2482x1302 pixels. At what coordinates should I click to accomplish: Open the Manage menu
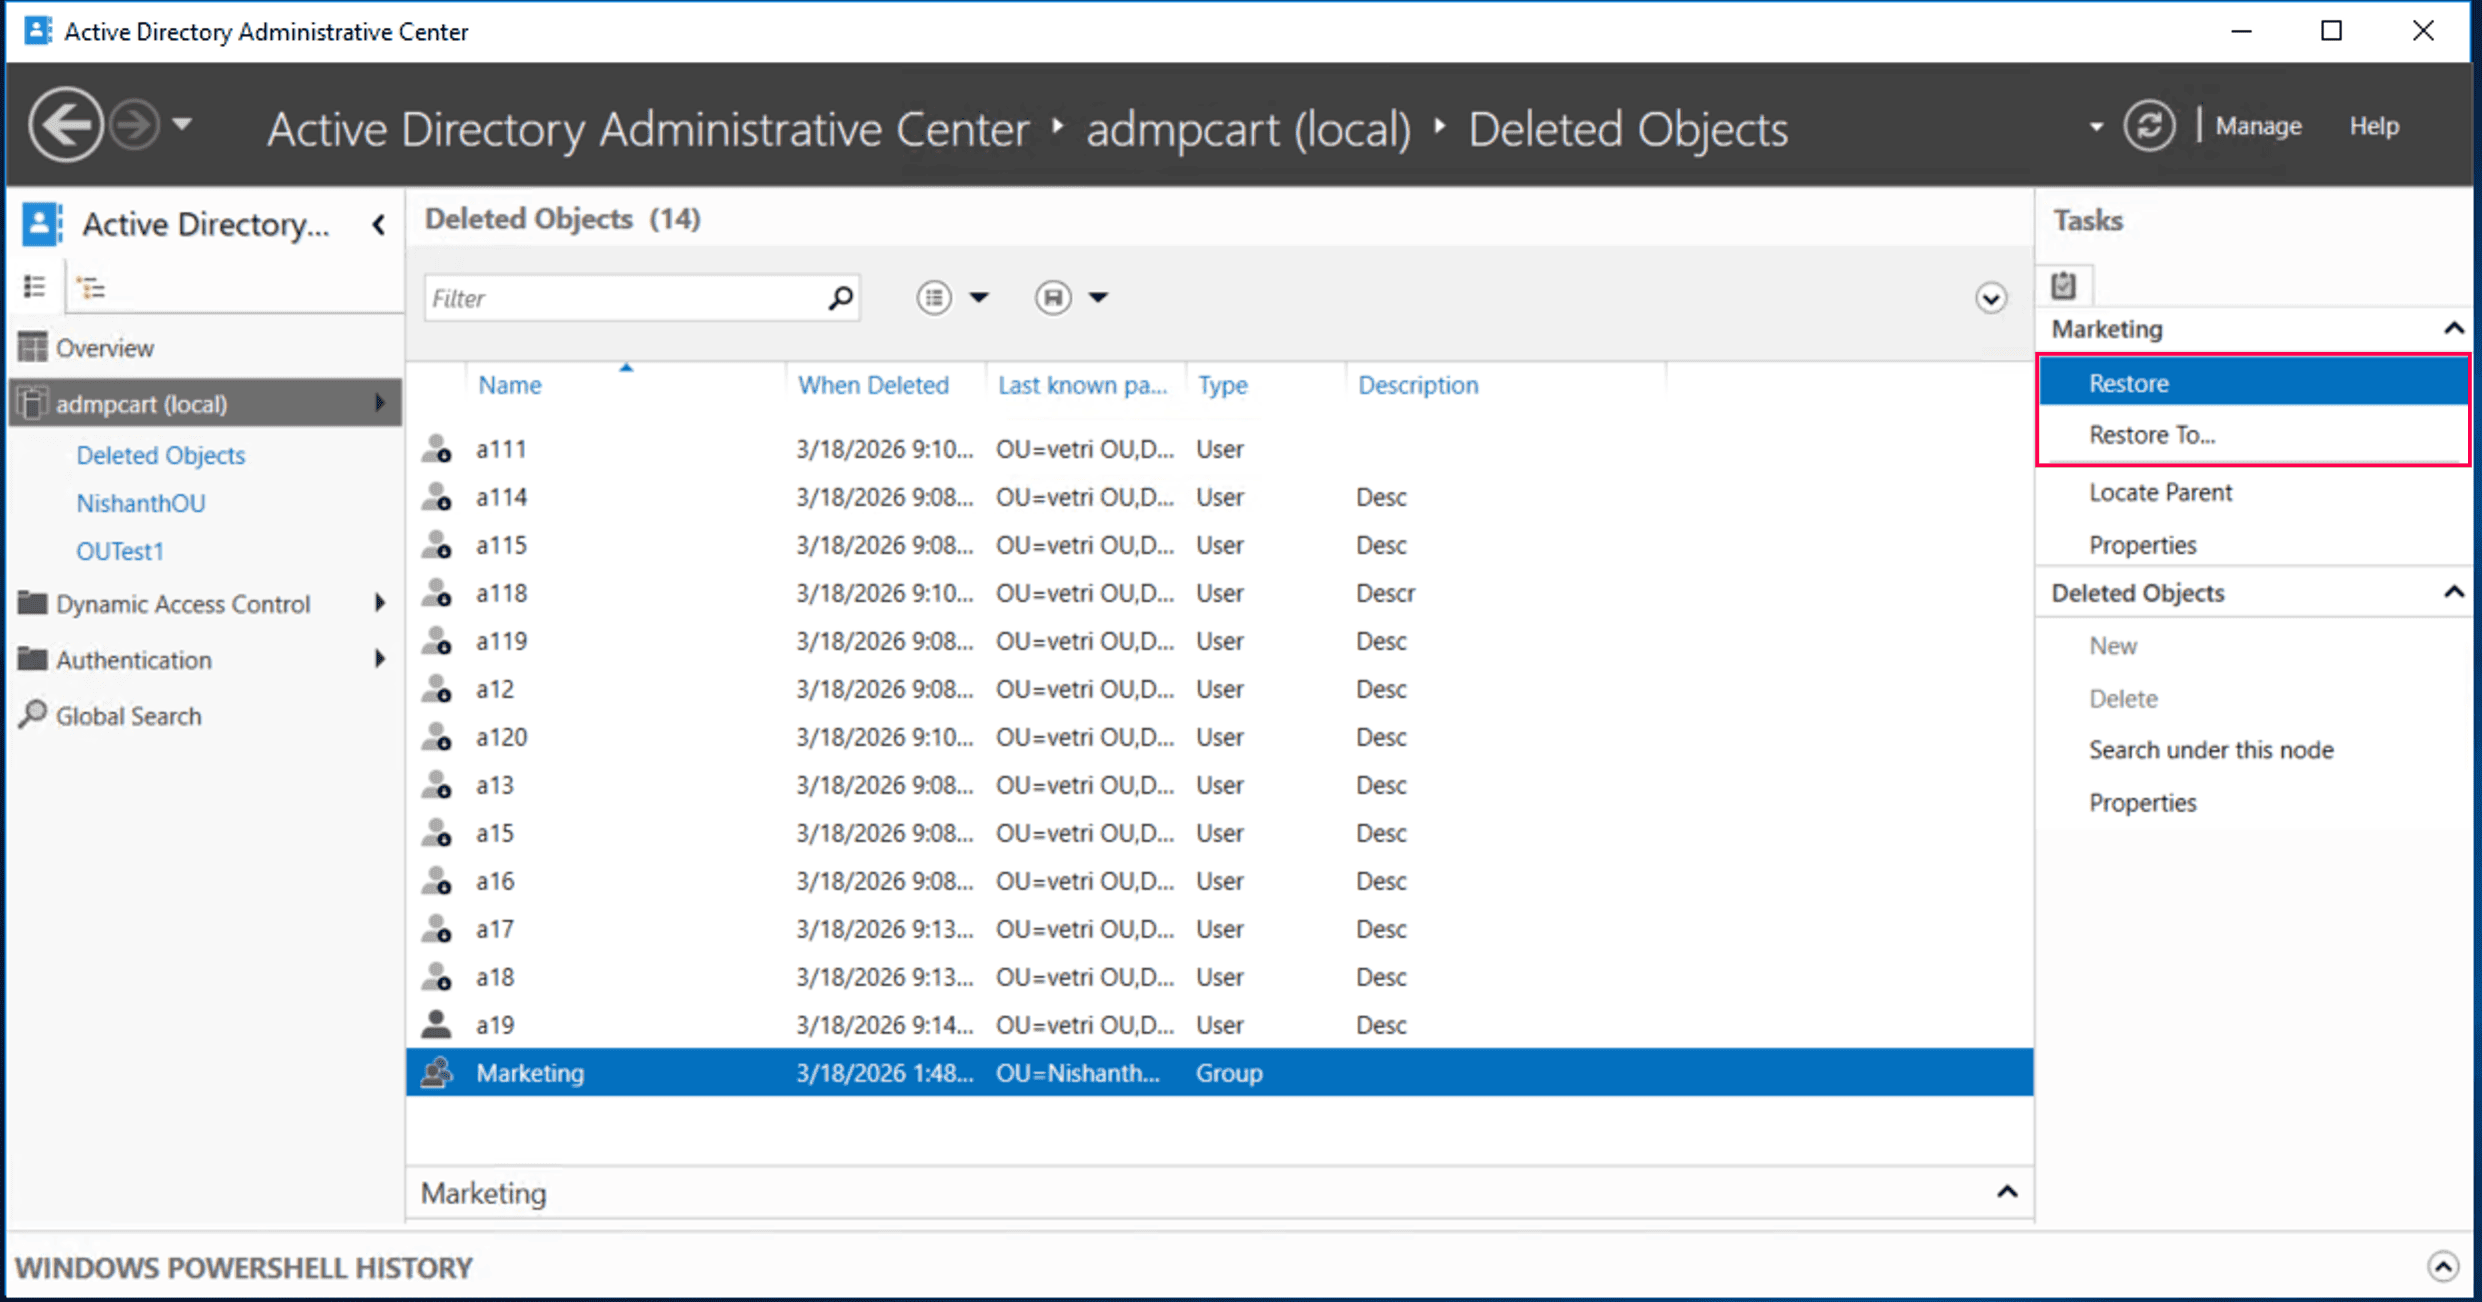tap(2258, 125)
